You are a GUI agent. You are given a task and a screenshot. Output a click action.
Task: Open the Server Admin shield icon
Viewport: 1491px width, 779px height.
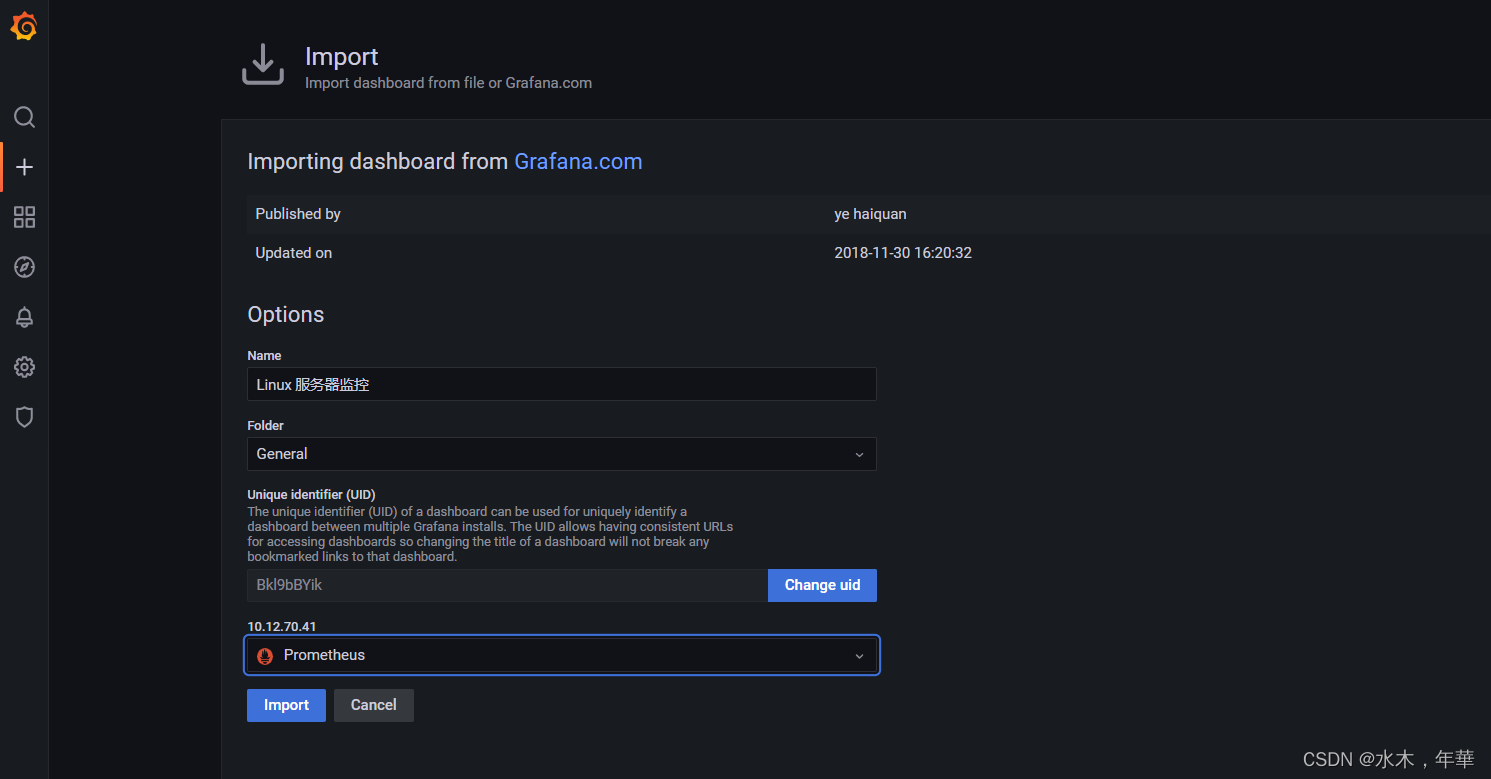25,417
